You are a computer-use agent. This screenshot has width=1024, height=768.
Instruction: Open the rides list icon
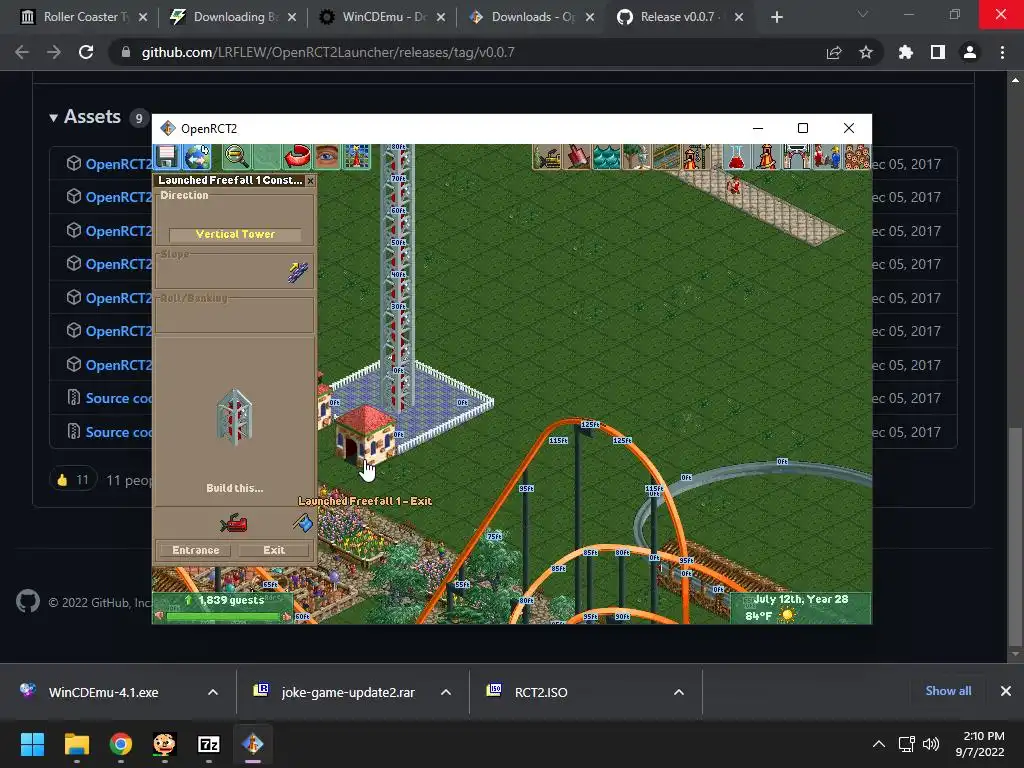767,157
